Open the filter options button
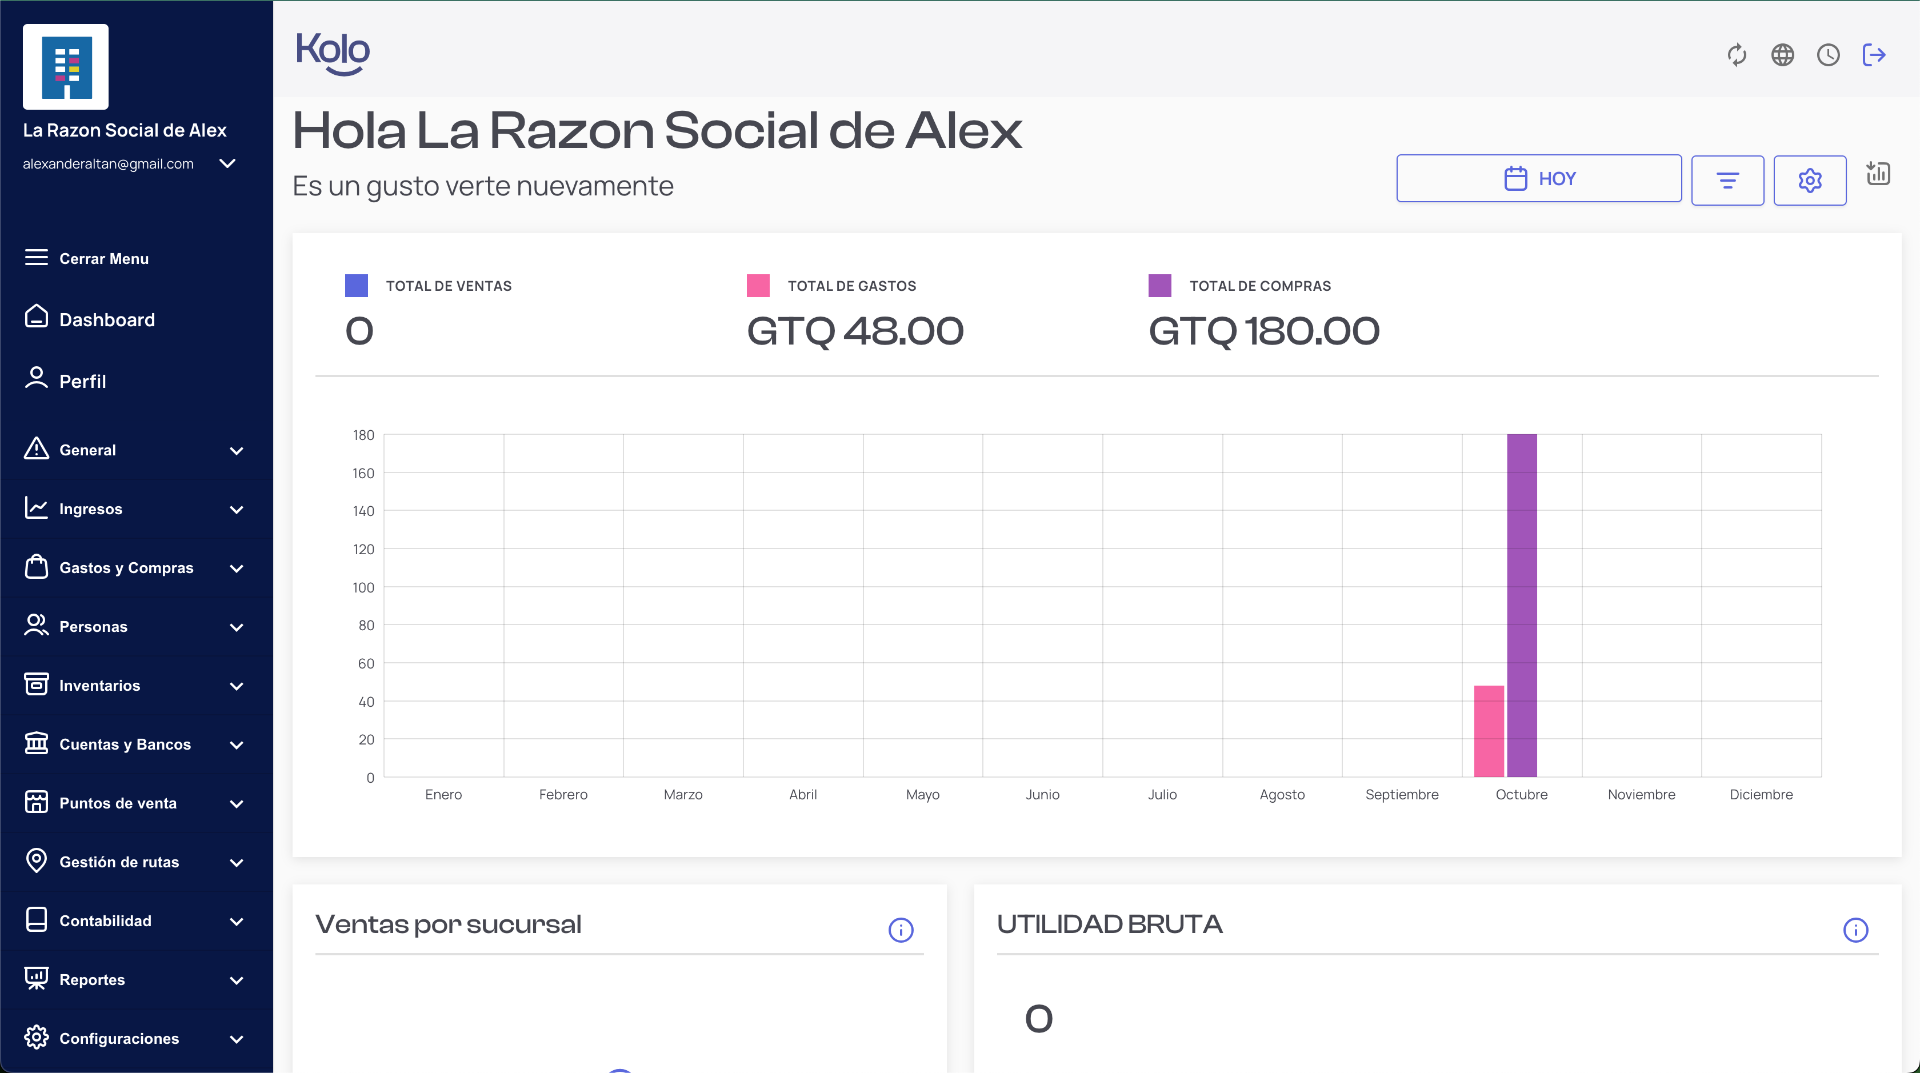The width and height of the screenshot is (1920, 1073). 1727,180
